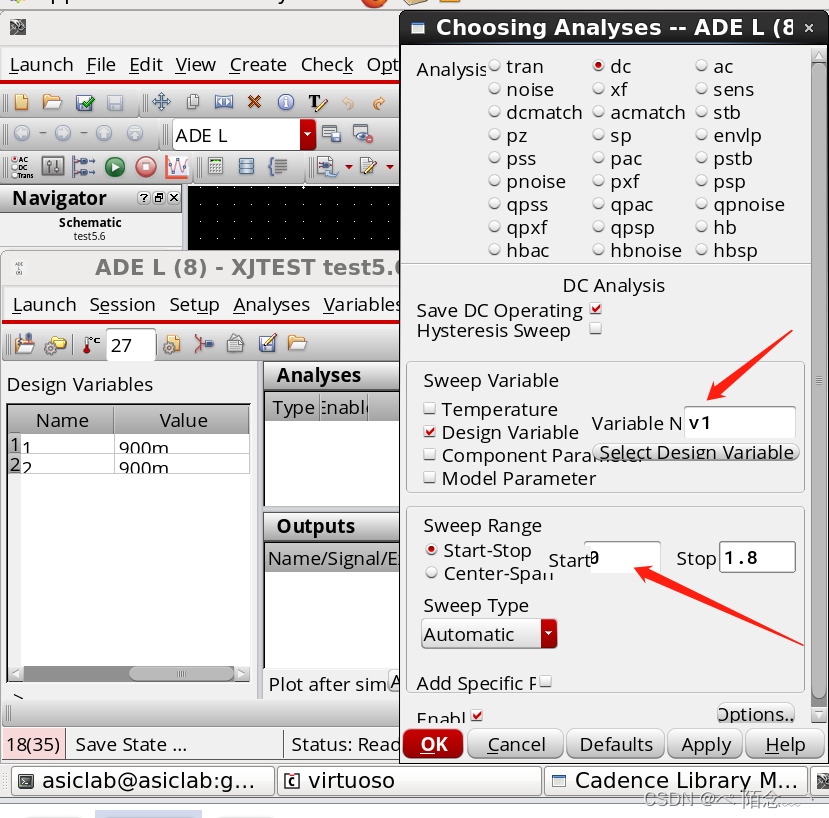Screen dimensions: 829x818
Task: Open the Sweep Type Automatic dropdown
Action: 489,633
